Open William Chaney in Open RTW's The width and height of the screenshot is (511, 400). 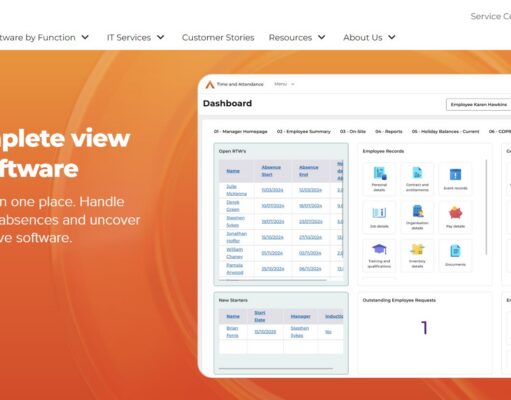235,253
